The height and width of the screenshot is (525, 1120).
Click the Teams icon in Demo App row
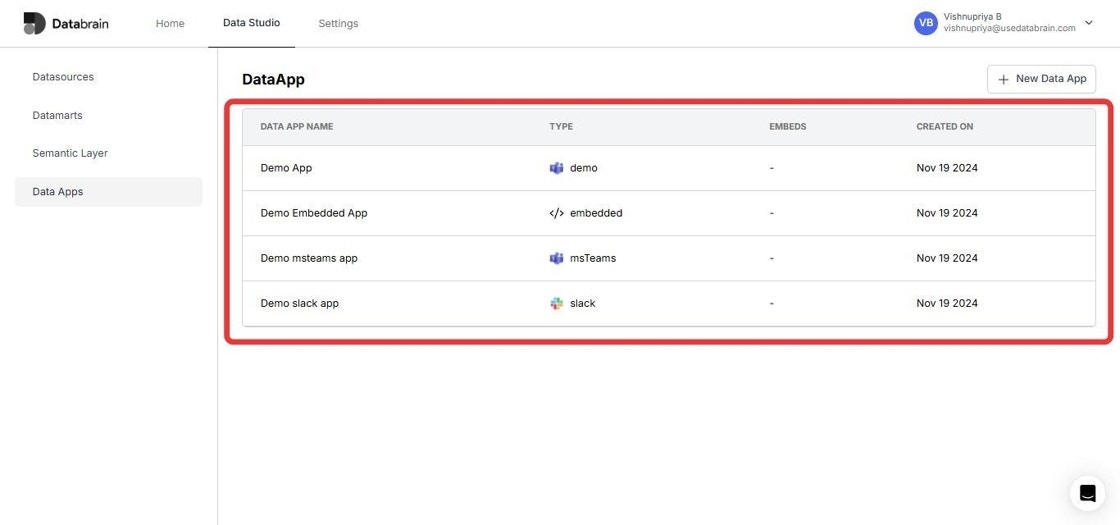556,168
